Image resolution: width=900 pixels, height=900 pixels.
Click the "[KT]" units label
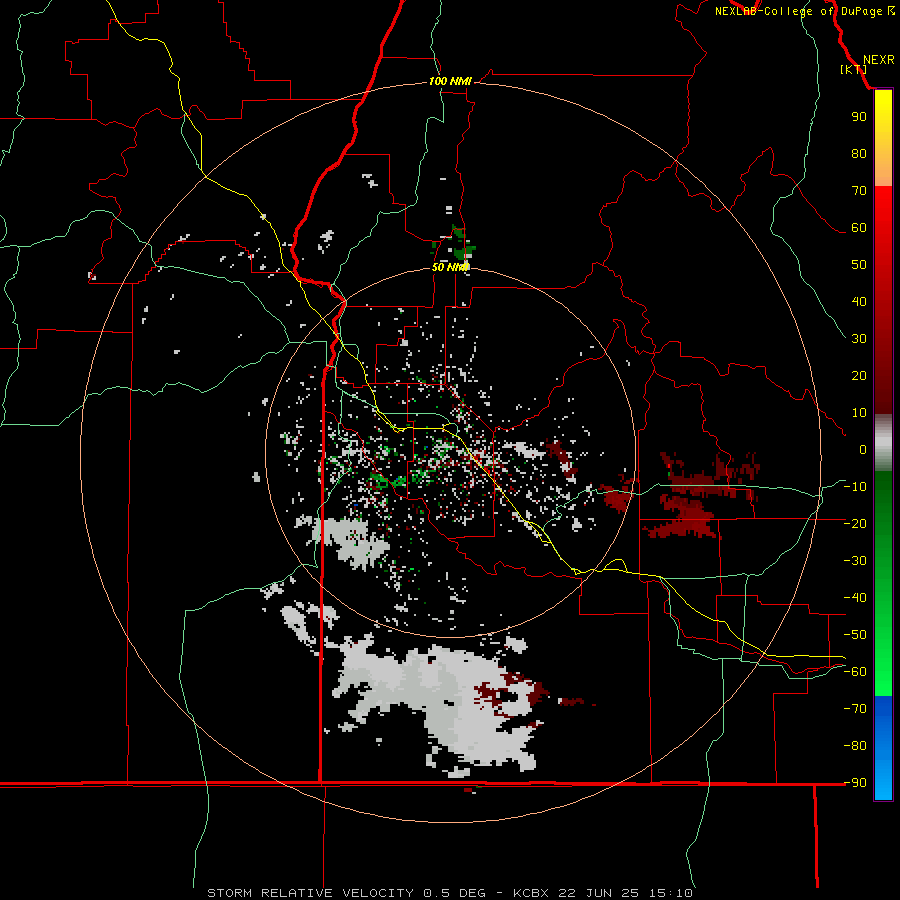(x=854, y=69)
